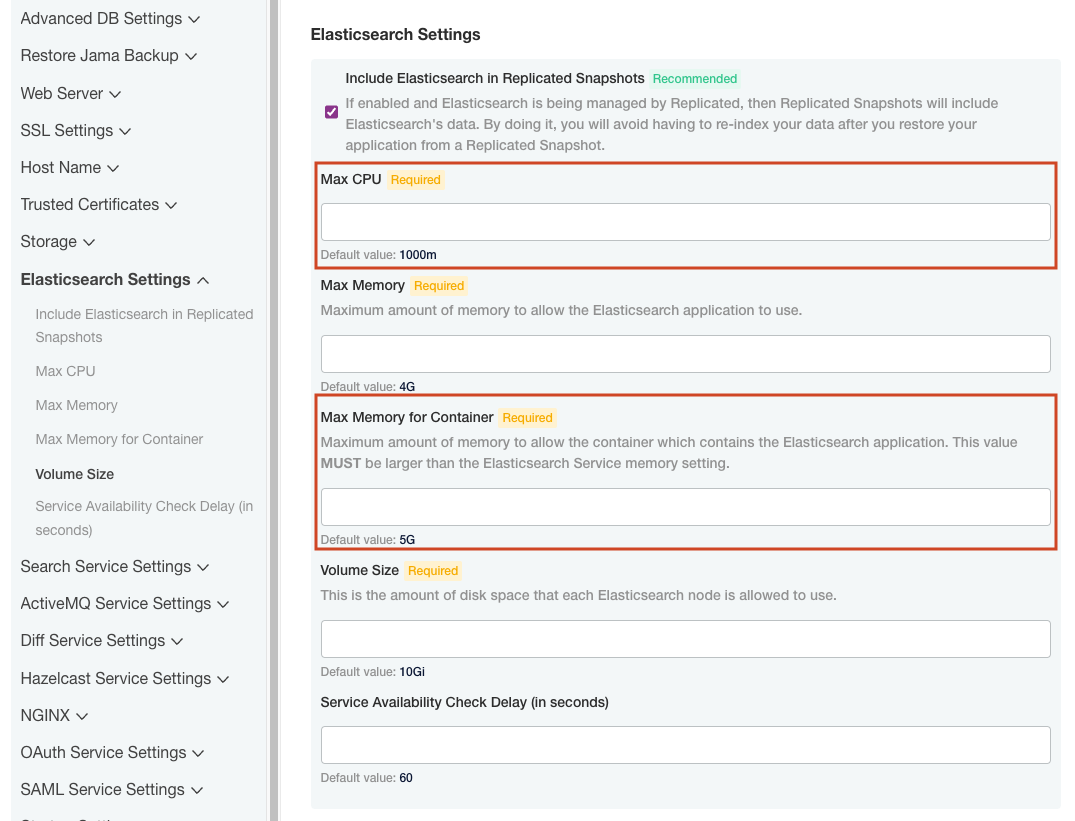Jump to Max Memory in sidebar
This screenshot has width=1075, height=821.
76,405
